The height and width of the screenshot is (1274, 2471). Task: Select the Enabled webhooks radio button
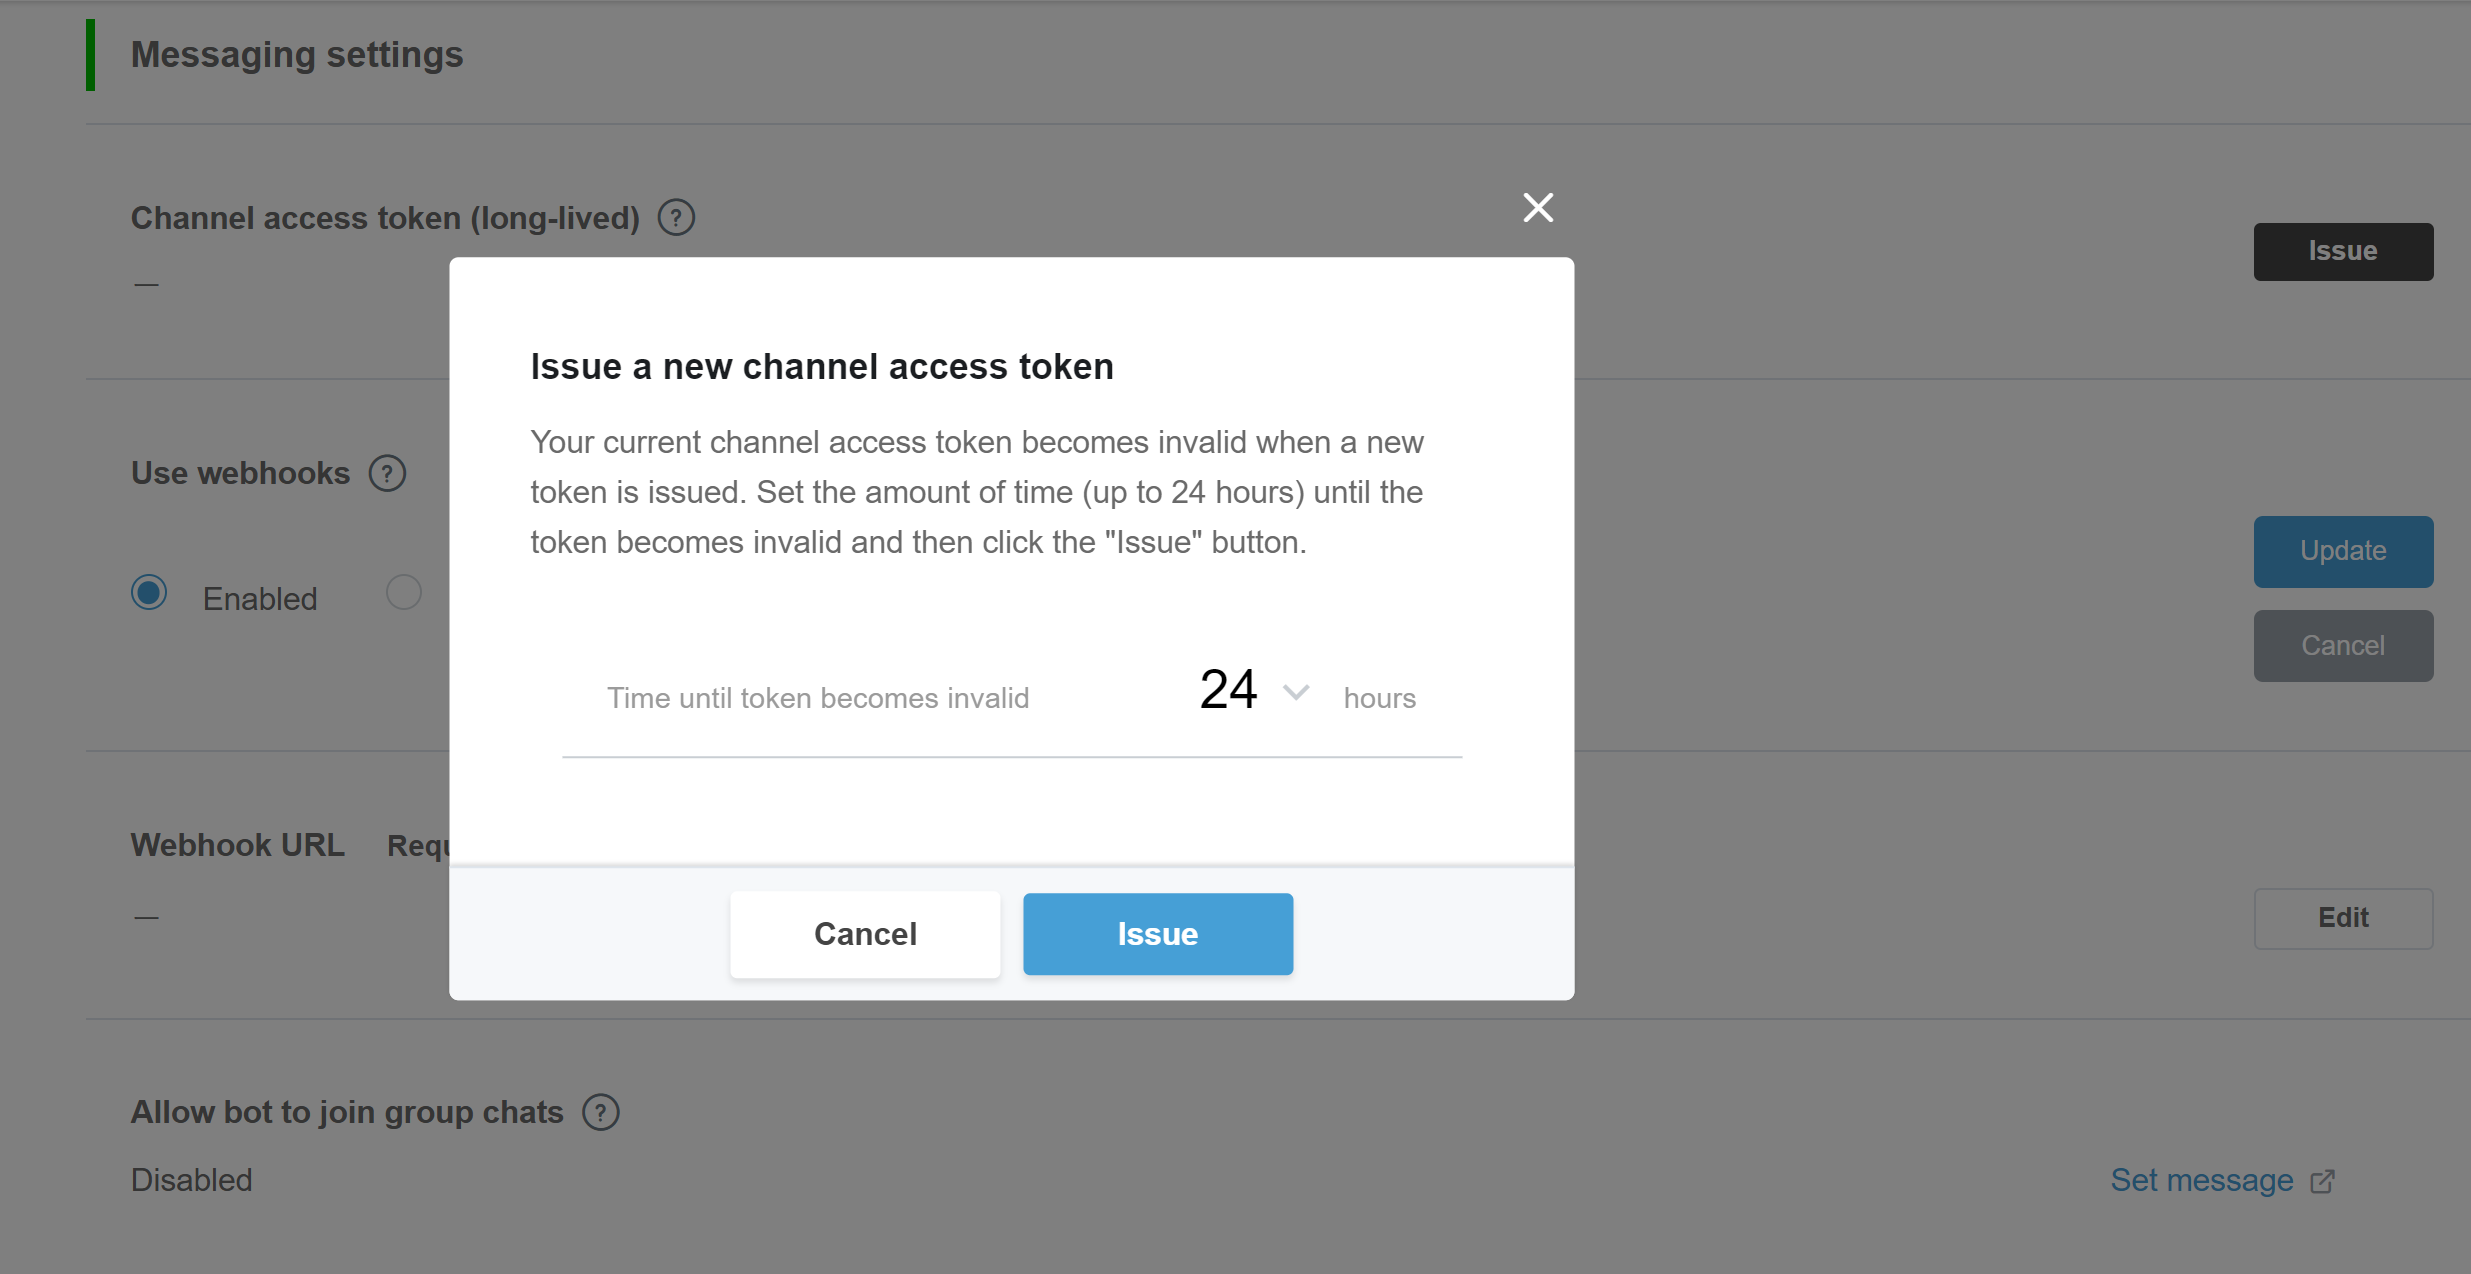point(149,593)
